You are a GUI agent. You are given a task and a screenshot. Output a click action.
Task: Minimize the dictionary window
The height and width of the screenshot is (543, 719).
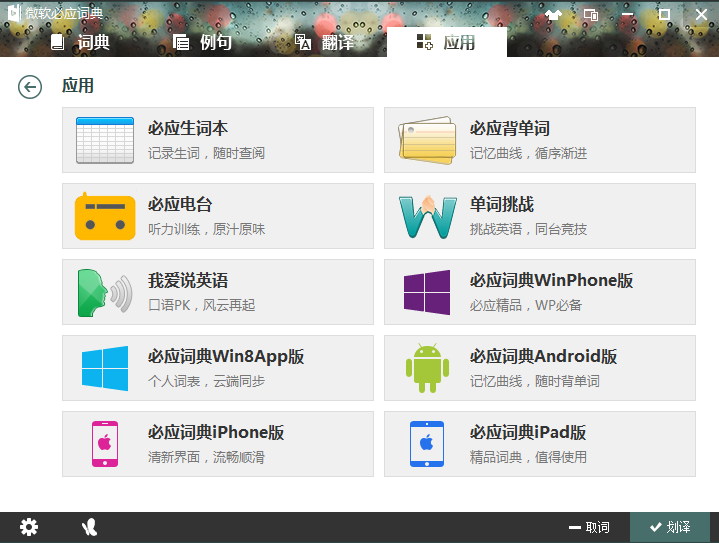tap(627, 15)
